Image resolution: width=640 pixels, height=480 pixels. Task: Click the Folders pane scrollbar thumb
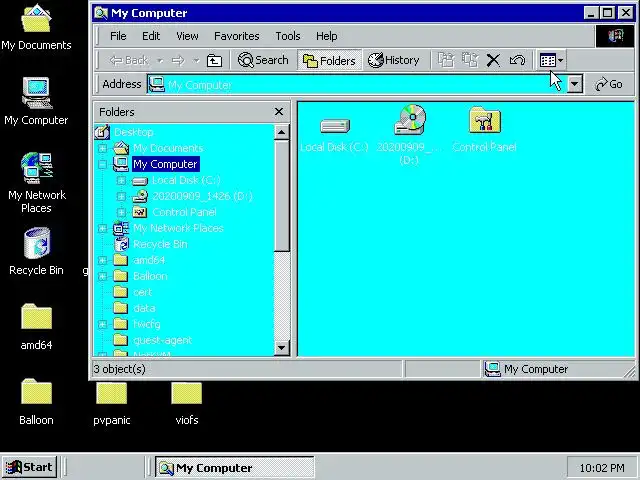click(282, 196)
